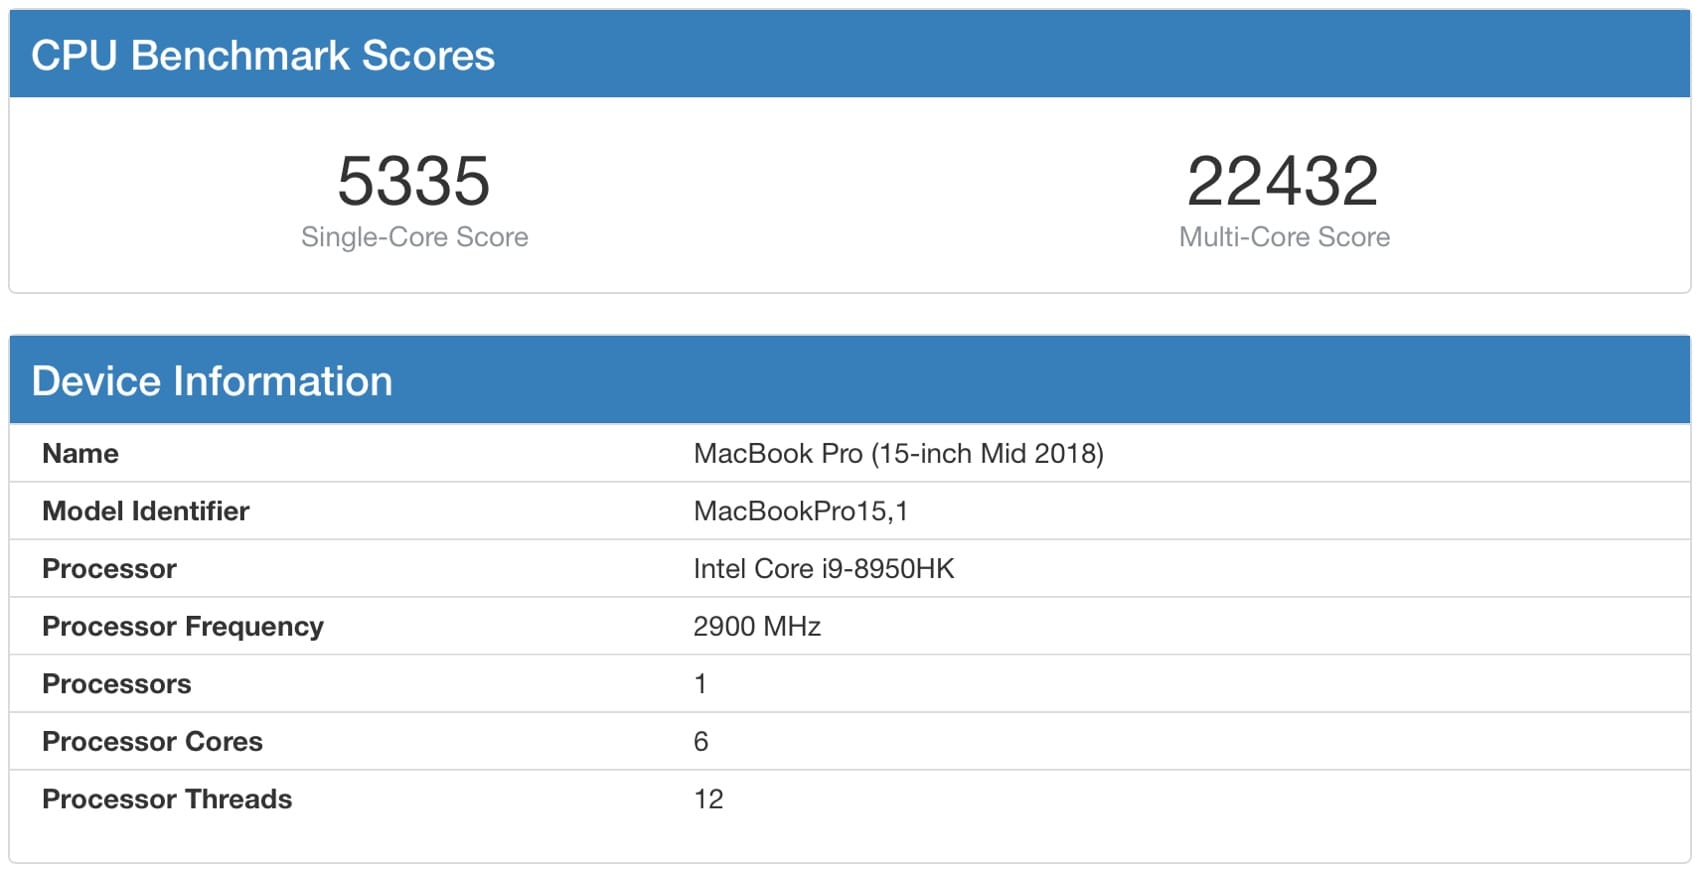Select the Model Identifier label
Screen dimensions: 1700x873
[x=145, y=511]
